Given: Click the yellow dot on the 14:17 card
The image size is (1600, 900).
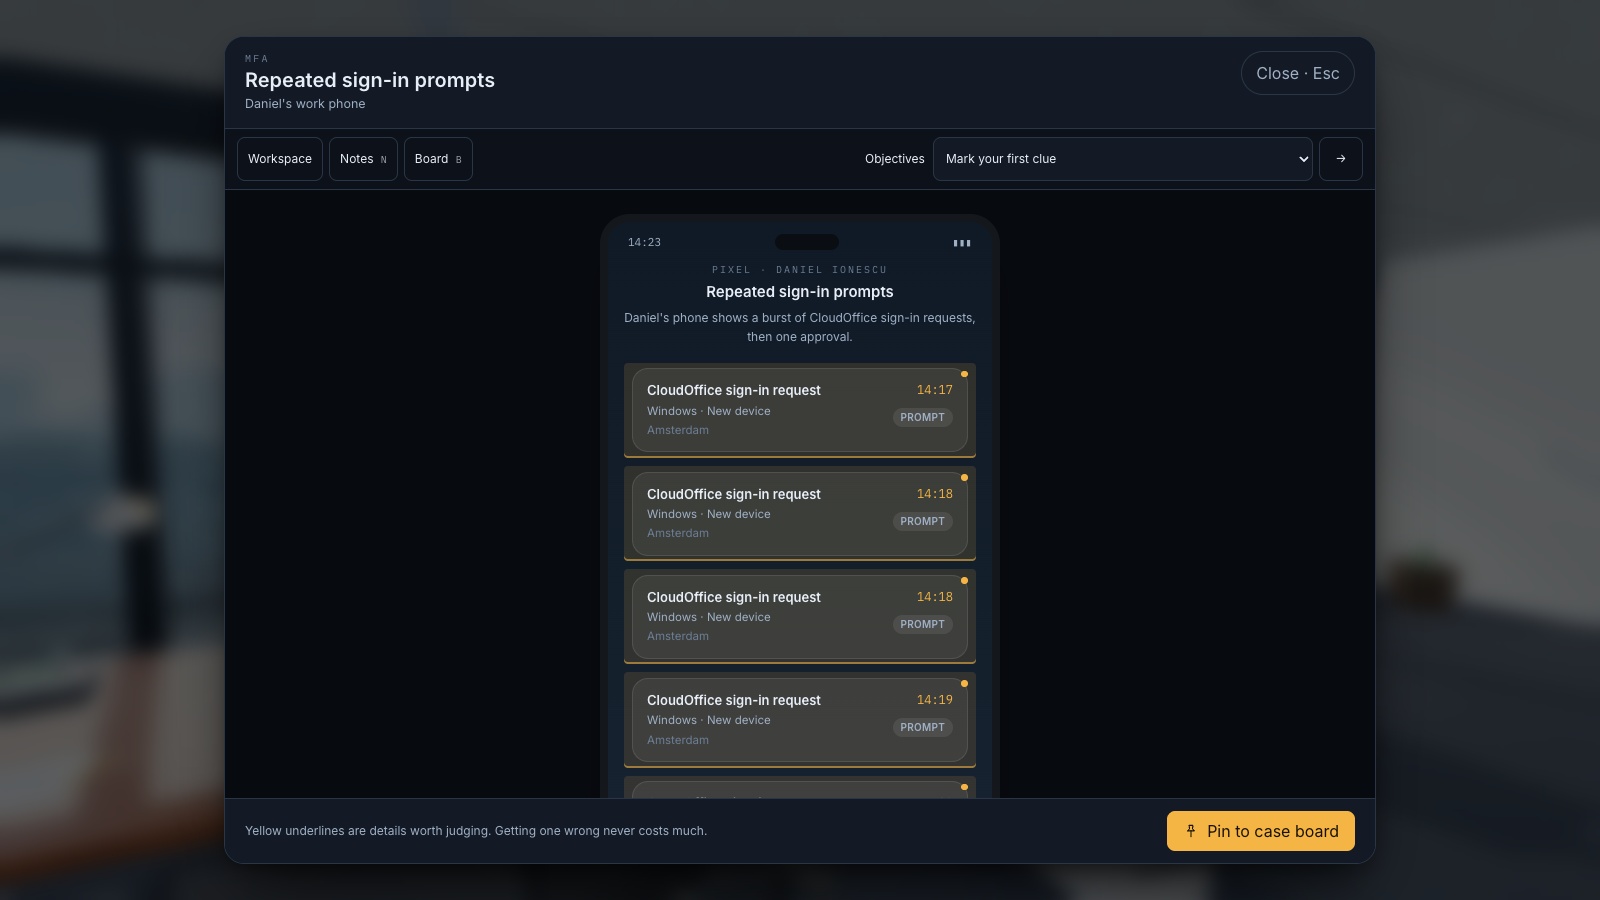Looking at the screenshot, I should tap(964, 374).
